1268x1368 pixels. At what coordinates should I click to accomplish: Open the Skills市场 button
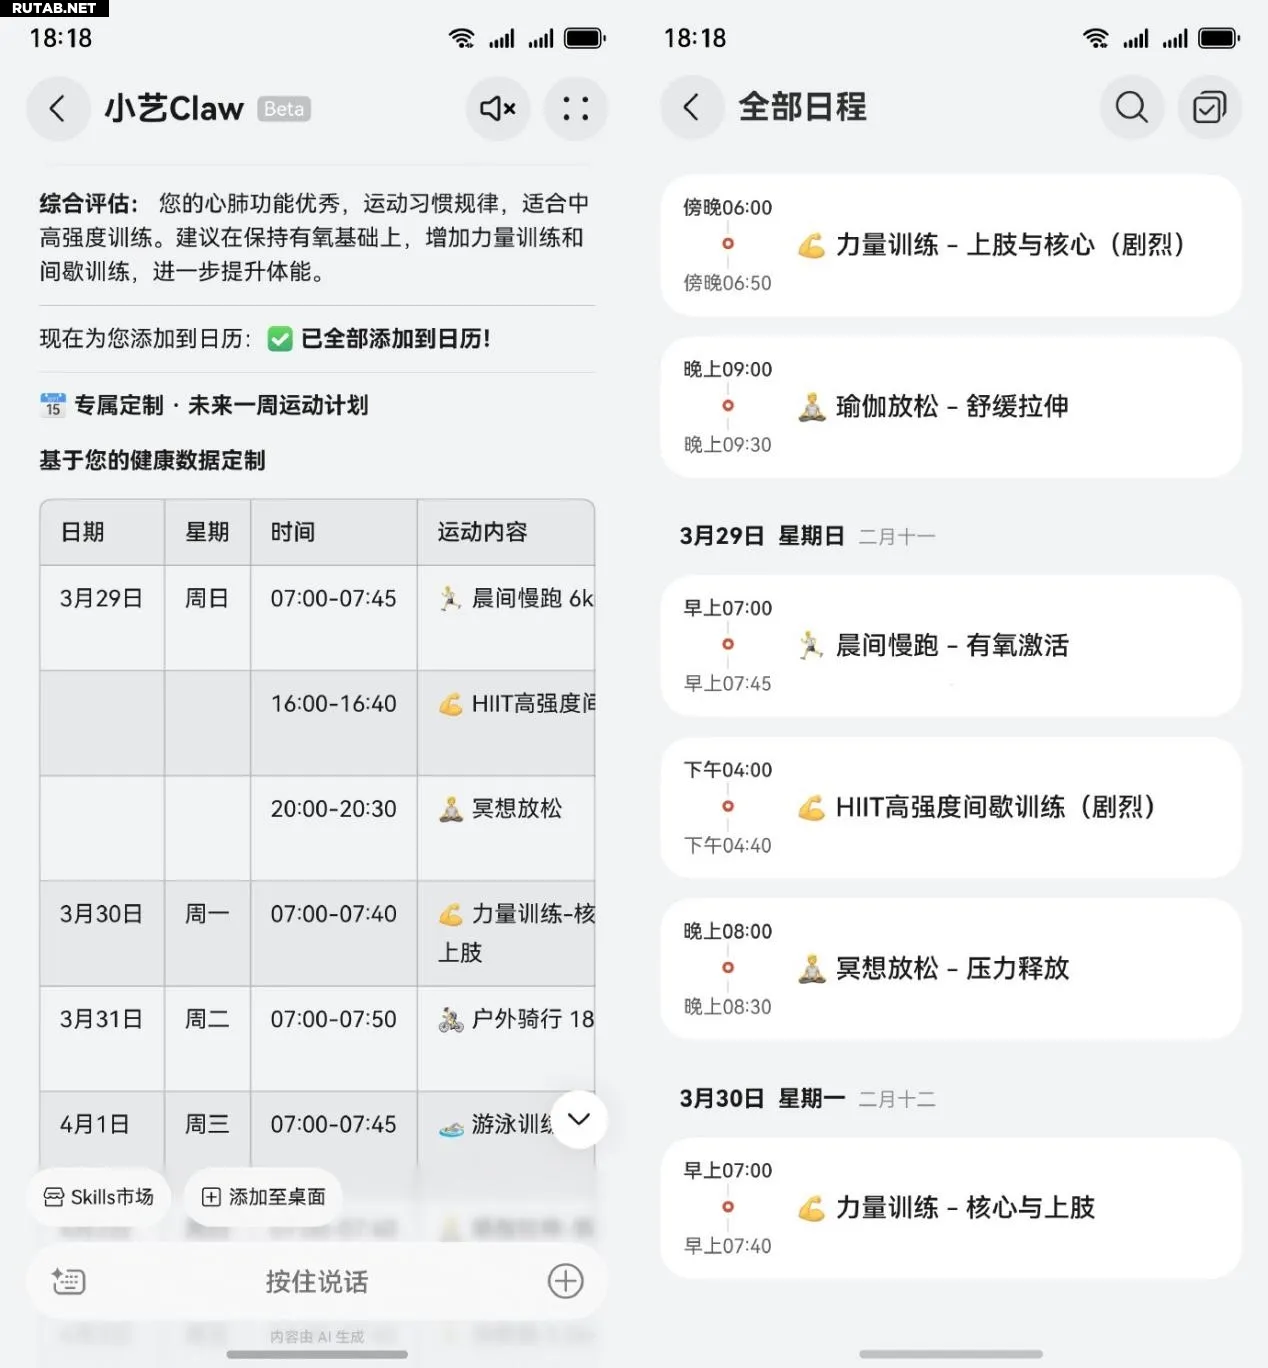pyautogui.click(x=99, y=1197)
